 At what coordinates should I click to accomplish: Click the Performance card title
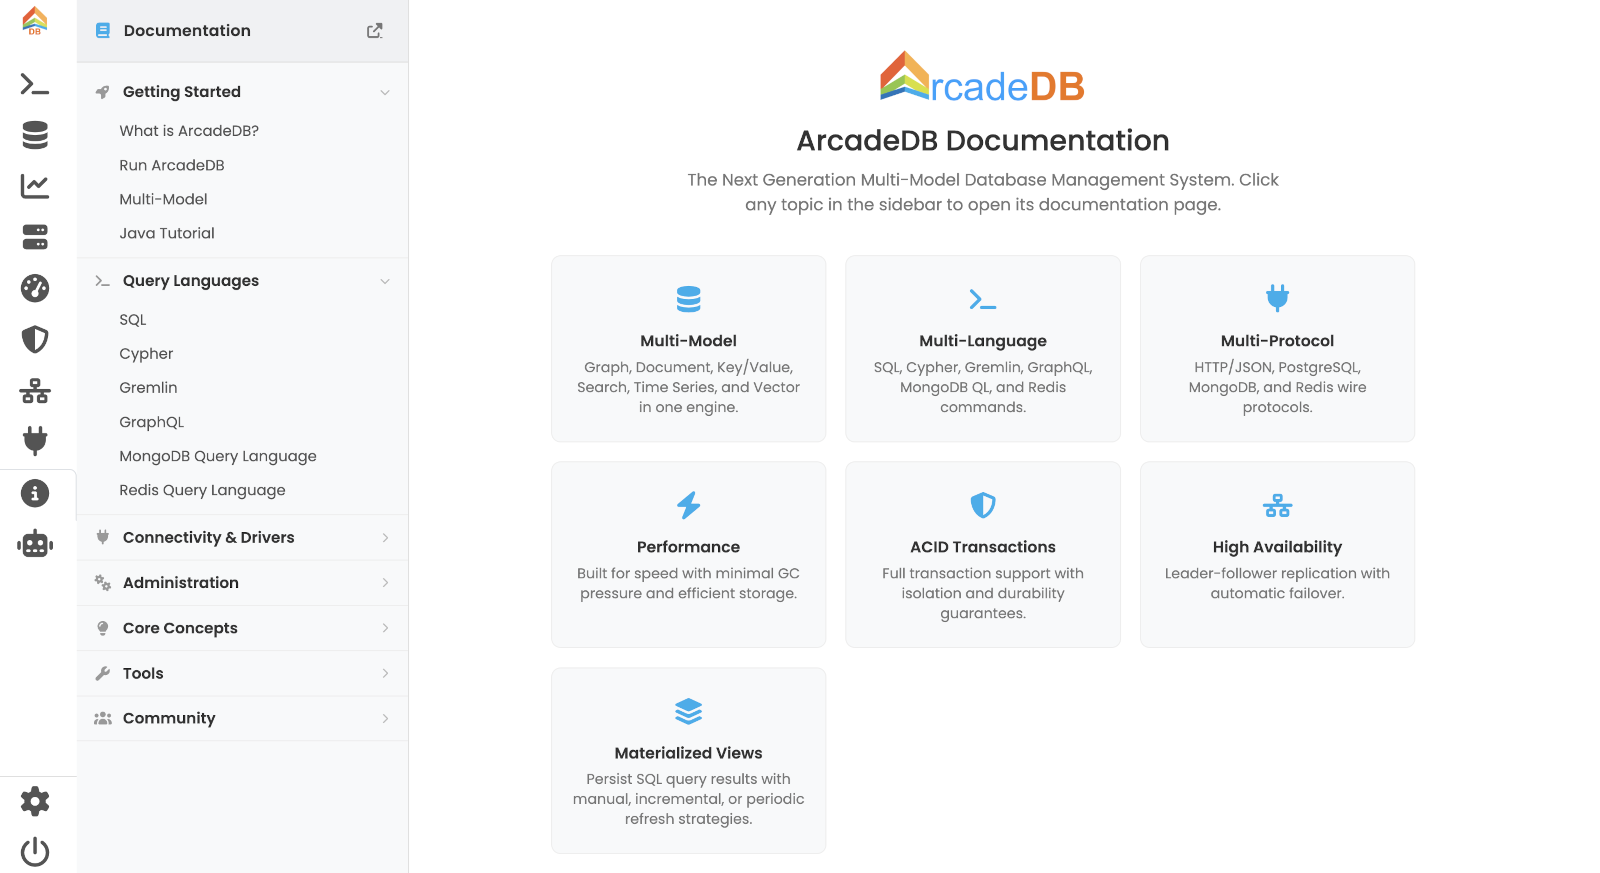pos(689,547)
